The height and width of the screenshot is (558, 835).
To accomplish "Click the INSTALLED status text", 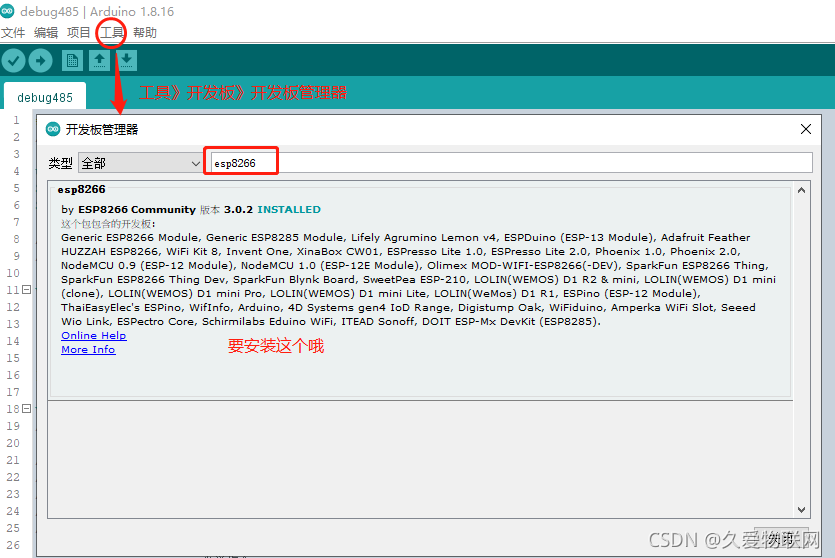I will pos(289,209).
